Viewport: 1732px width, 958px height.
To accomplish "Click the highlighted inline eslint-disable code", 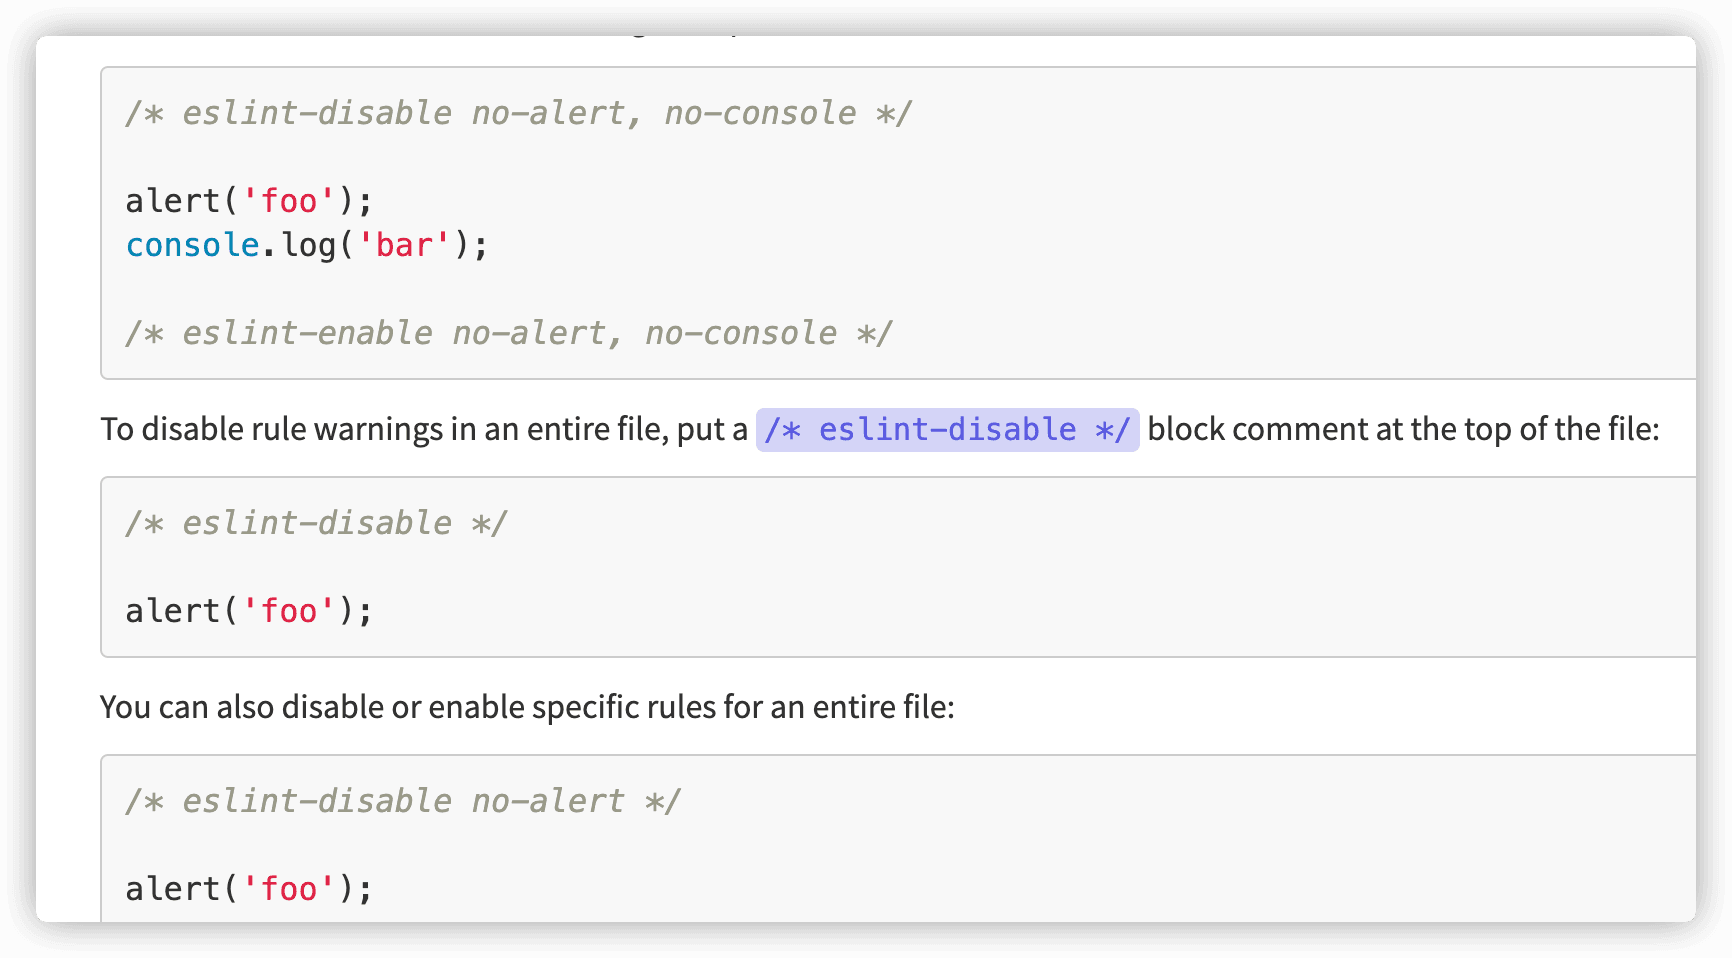I will click(x=946, y=430).
